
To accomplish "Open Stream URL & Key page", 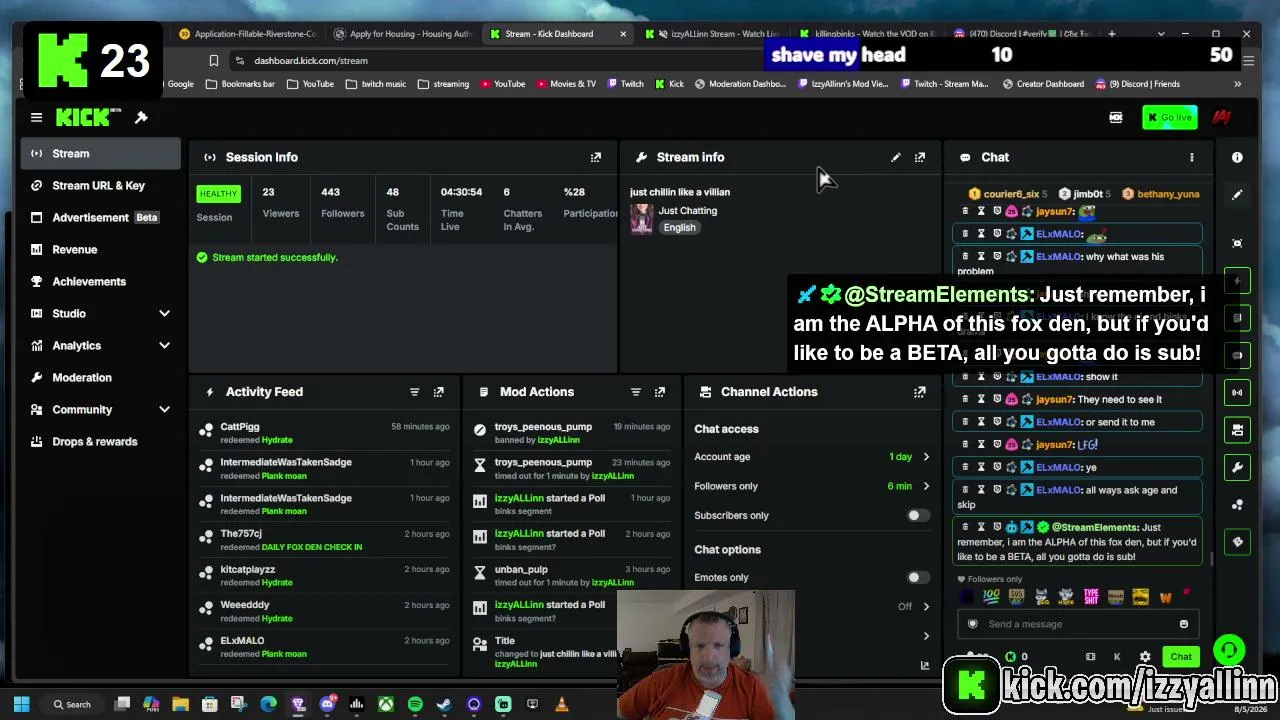I will coord(100,185).
